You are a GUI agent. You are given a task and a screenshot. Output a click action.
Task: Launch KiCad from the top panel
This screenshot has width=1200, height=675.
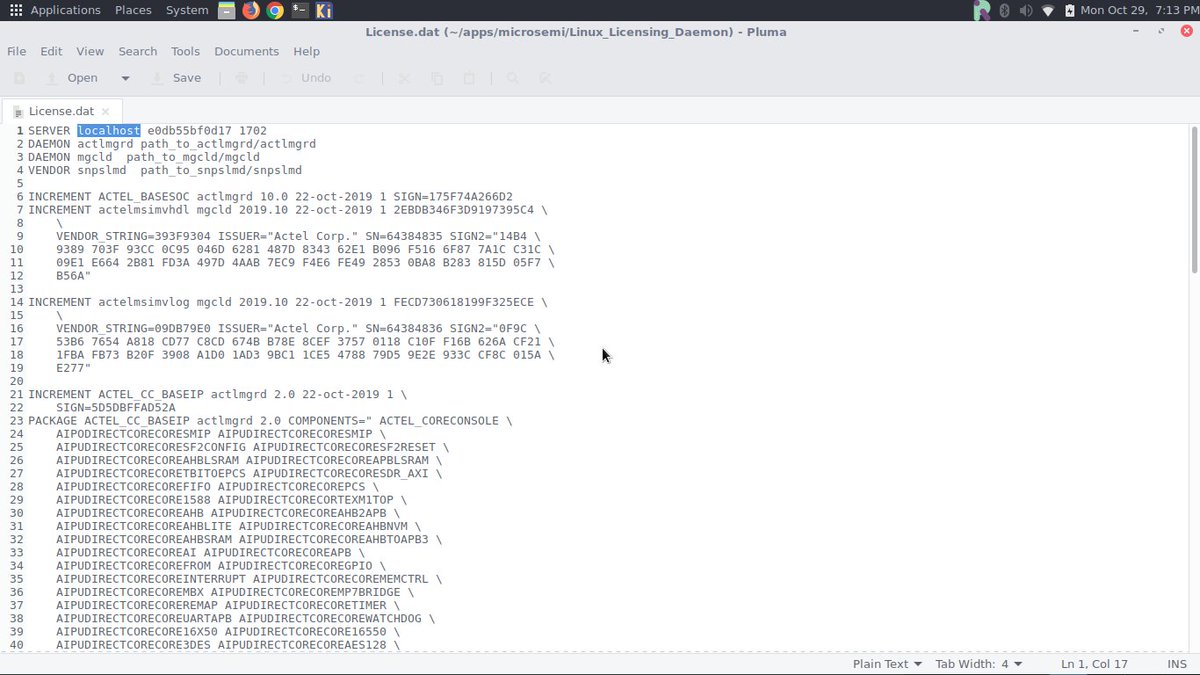click(x=324, y=10)
